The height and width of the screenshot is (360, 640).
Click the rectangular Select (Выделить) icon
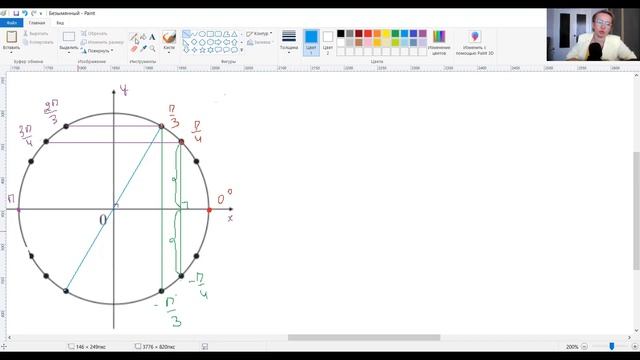coord(69,37)
